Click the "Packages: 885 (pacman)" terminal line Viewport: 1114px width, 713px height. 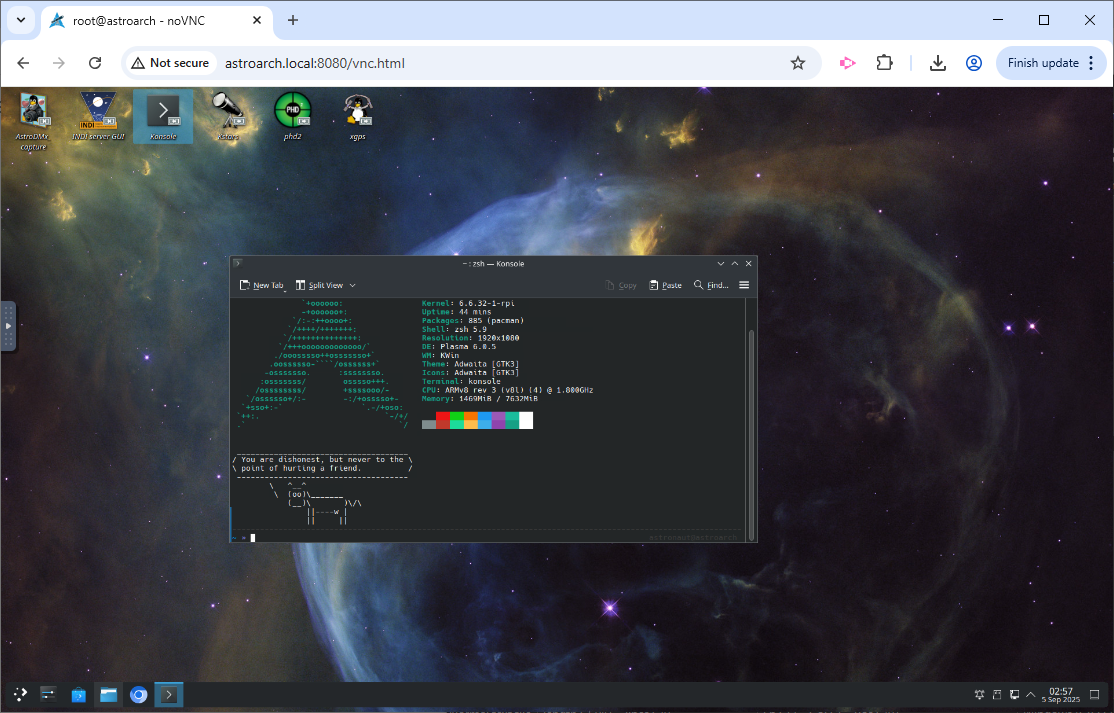pos(472,320)
